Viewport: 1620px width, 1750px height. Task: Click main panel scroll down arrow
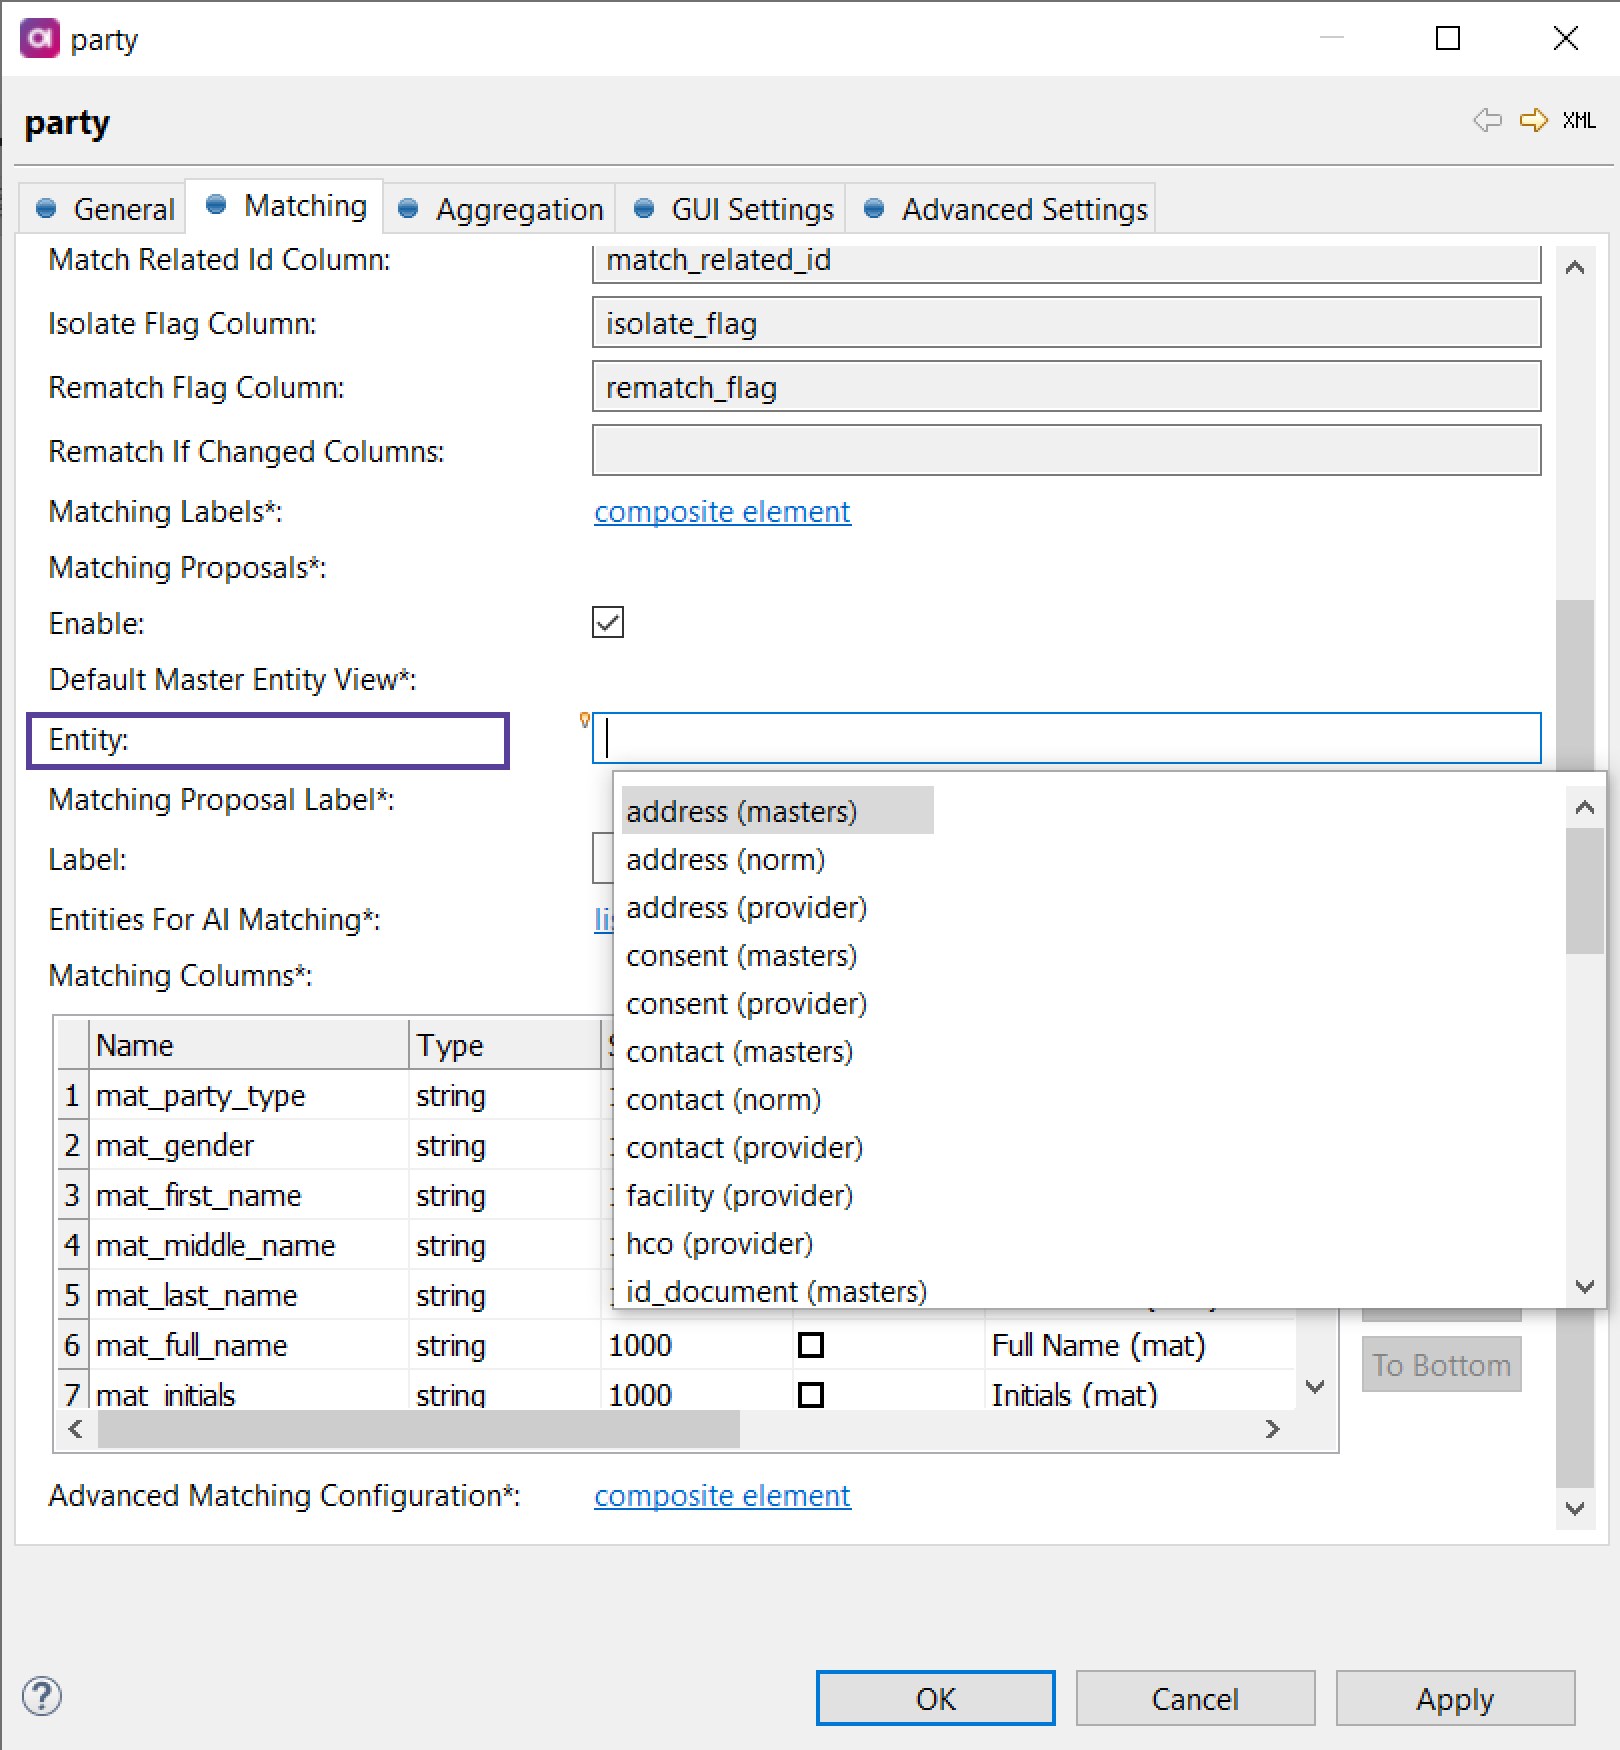pos(1575,1508)
